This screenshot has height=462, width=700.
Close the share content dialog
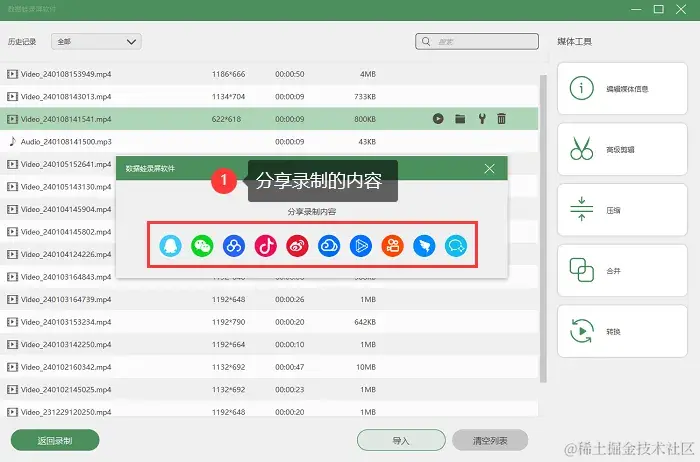(489, 168)
